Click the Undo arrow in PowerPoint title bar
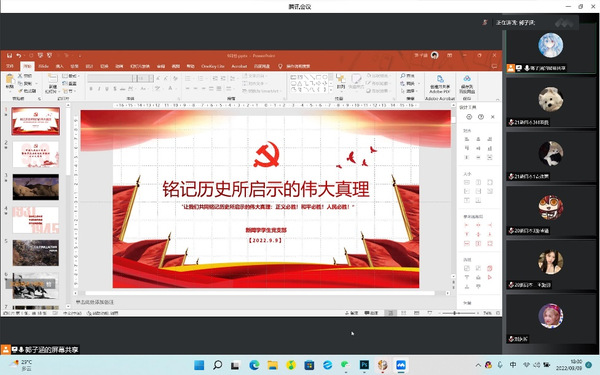The height and width of the screenshot is (375, 600). point(18,55)
